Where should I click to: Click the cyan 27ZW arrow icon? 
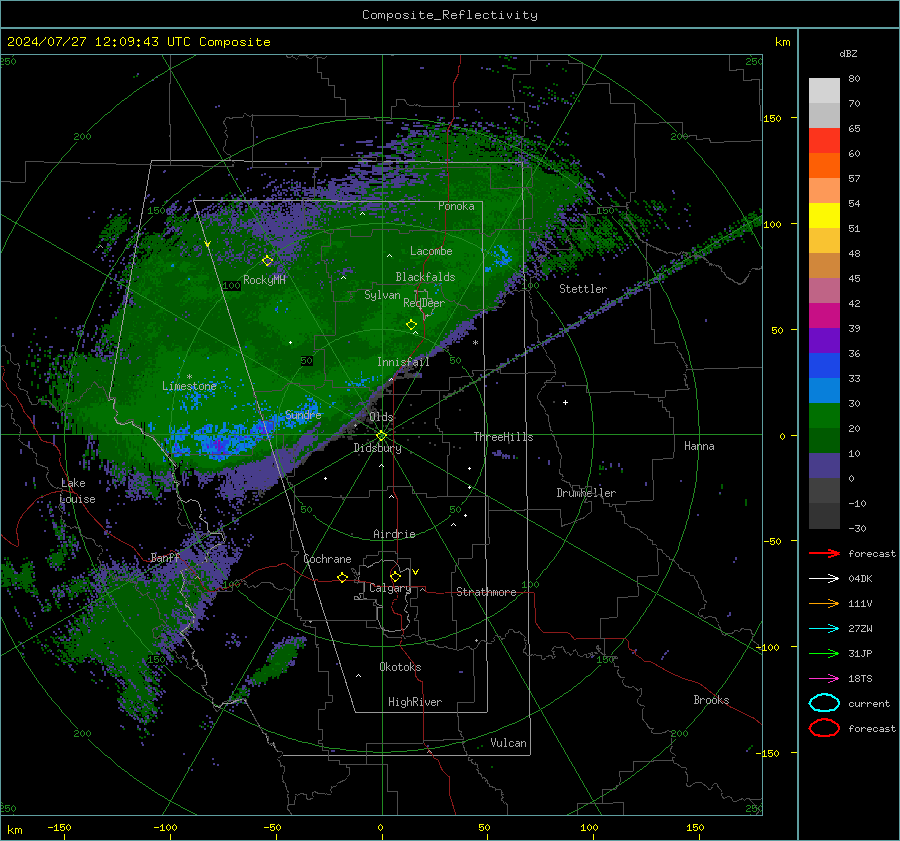(824, 629)
